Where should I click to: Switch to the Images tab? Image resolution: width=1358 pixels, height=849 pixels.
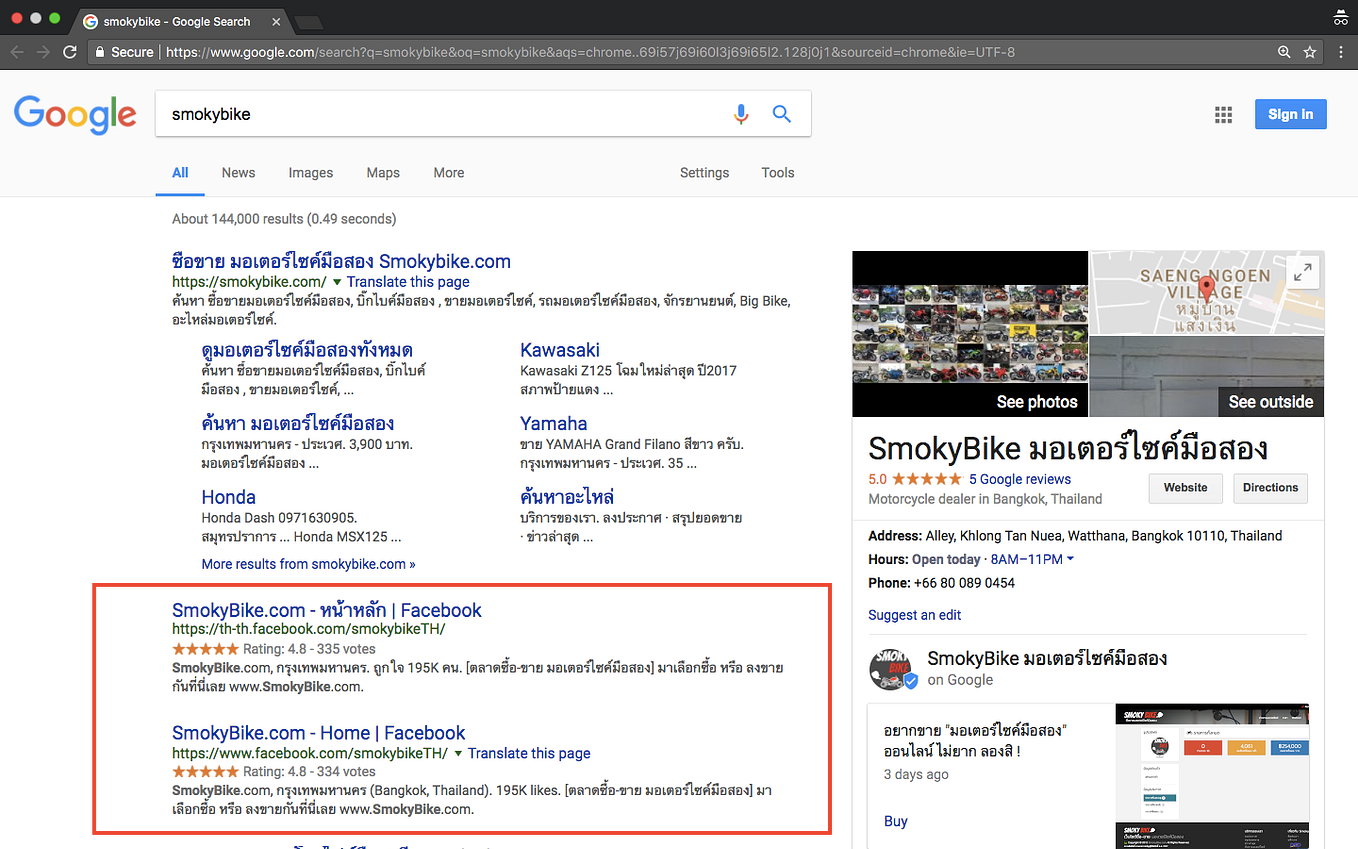311,172
